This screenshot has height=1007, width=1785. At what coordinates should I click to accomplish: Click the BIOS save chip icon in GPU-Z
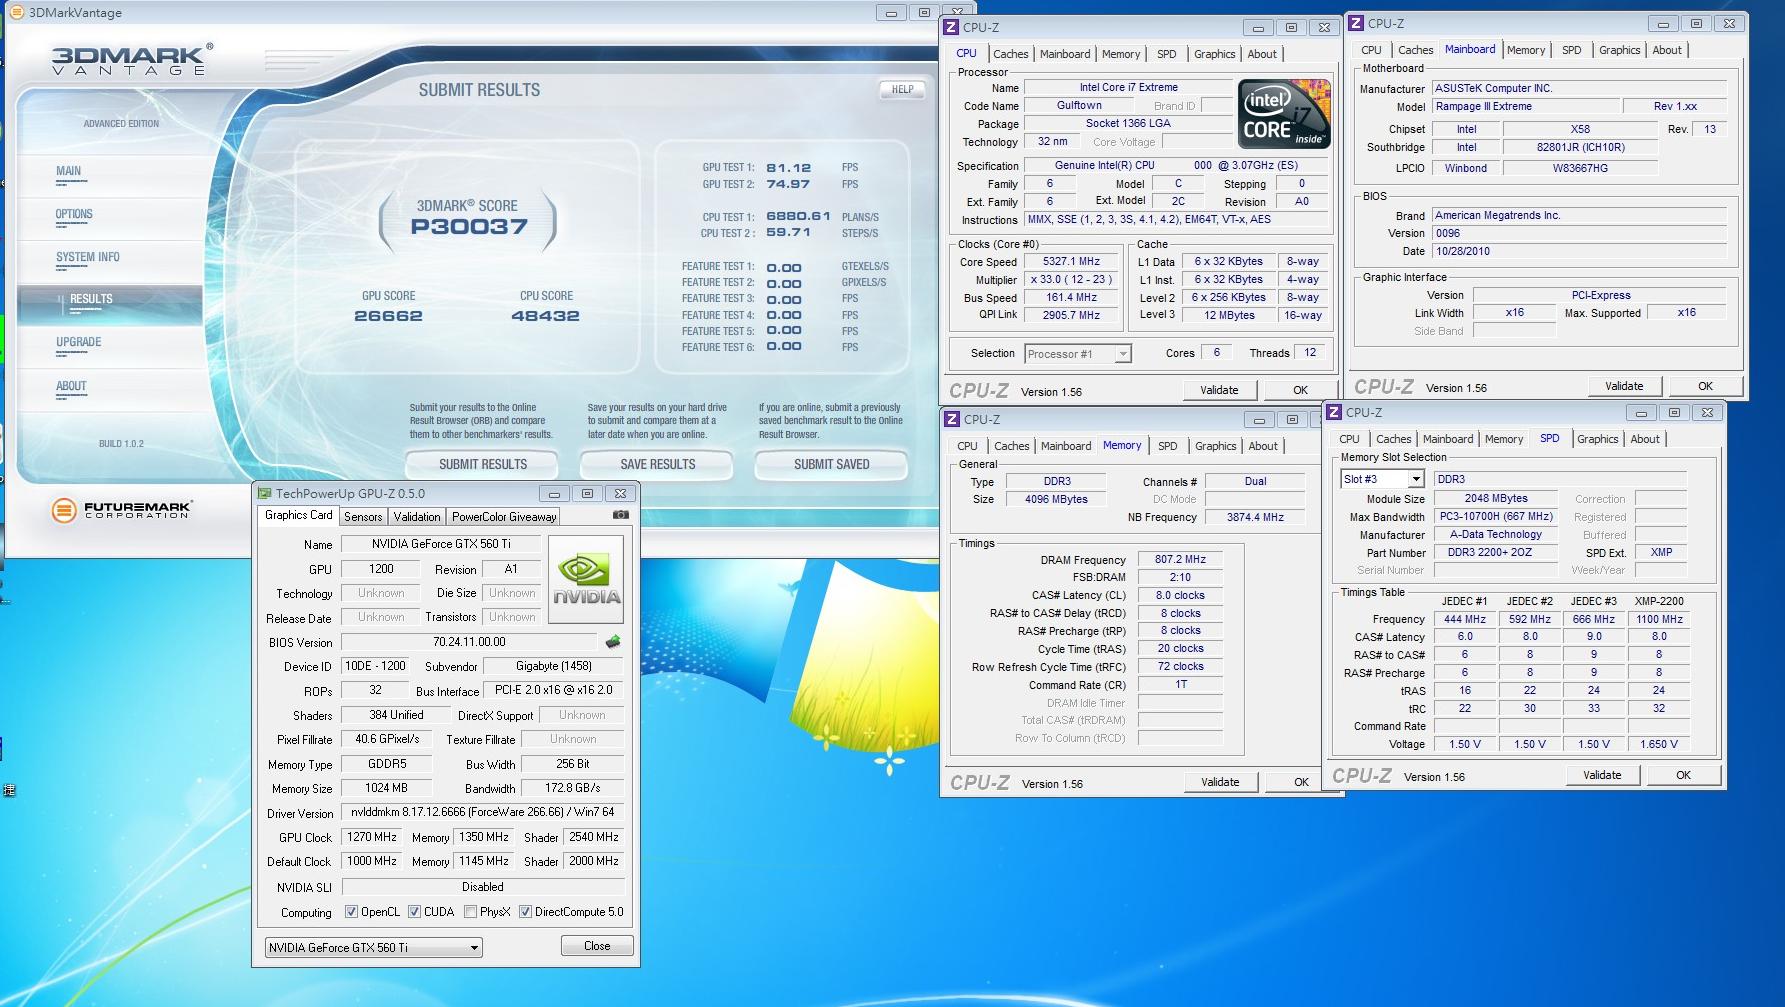[613, 642]
